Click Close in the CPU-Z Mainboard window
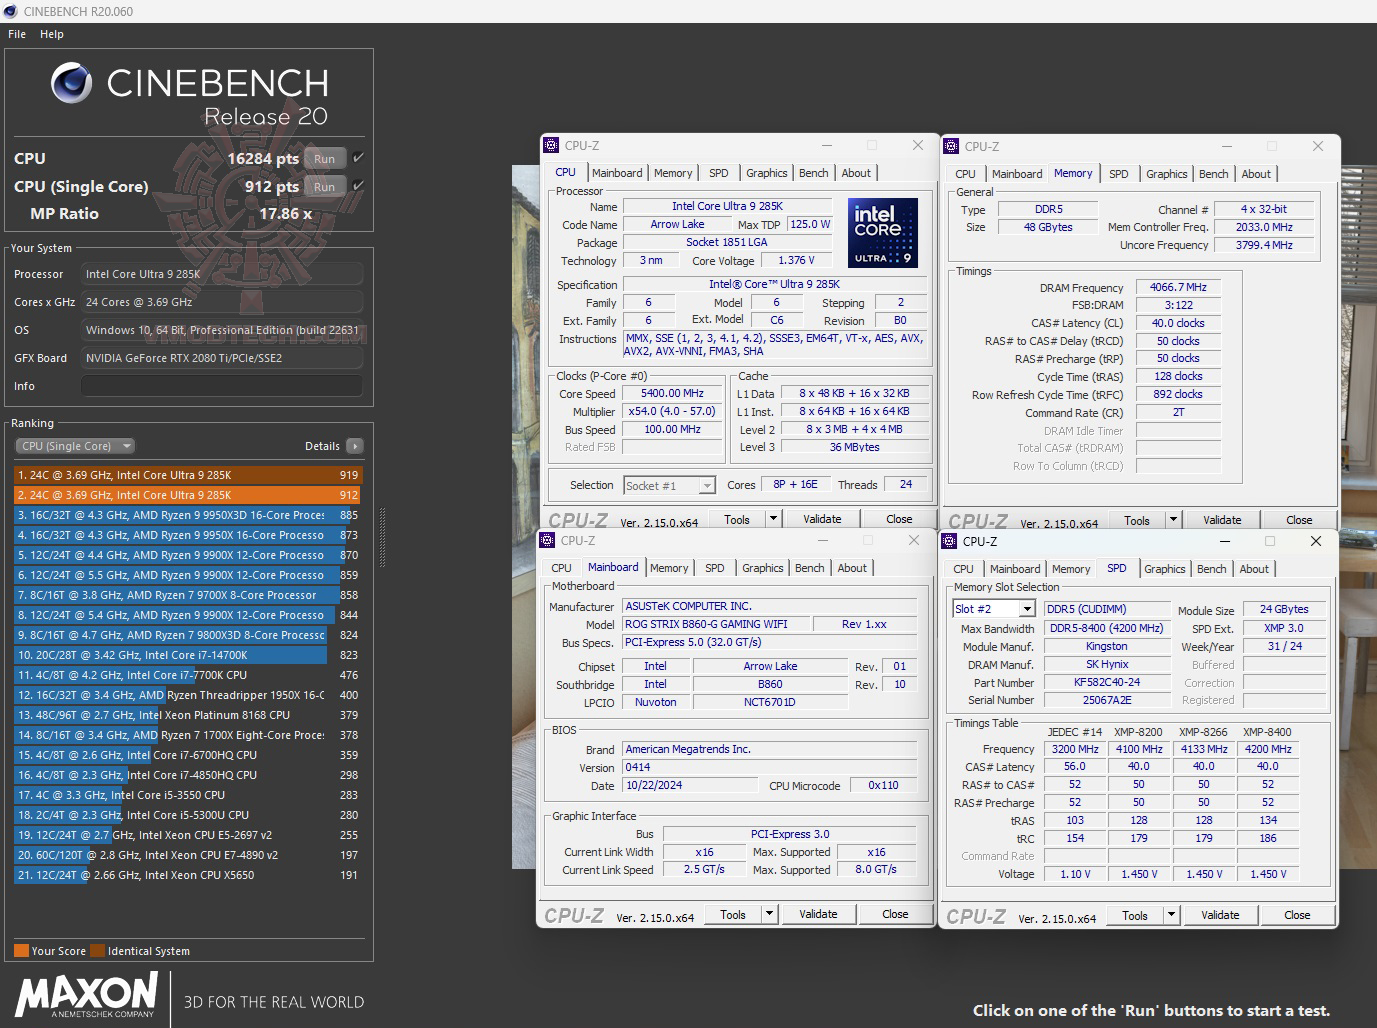The height and width of the screenshot is (1028, 1377). [895, 914]
